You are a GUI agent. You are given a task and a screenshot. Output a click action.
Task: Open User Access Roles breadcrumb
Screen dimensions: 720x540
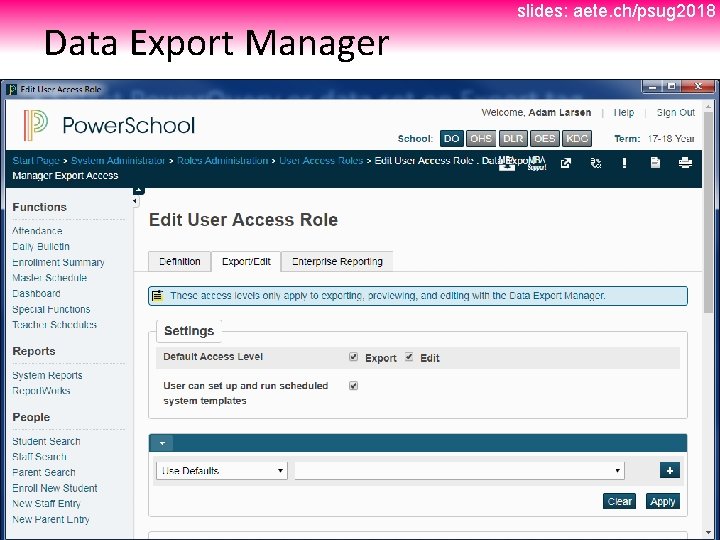point(321,160)
